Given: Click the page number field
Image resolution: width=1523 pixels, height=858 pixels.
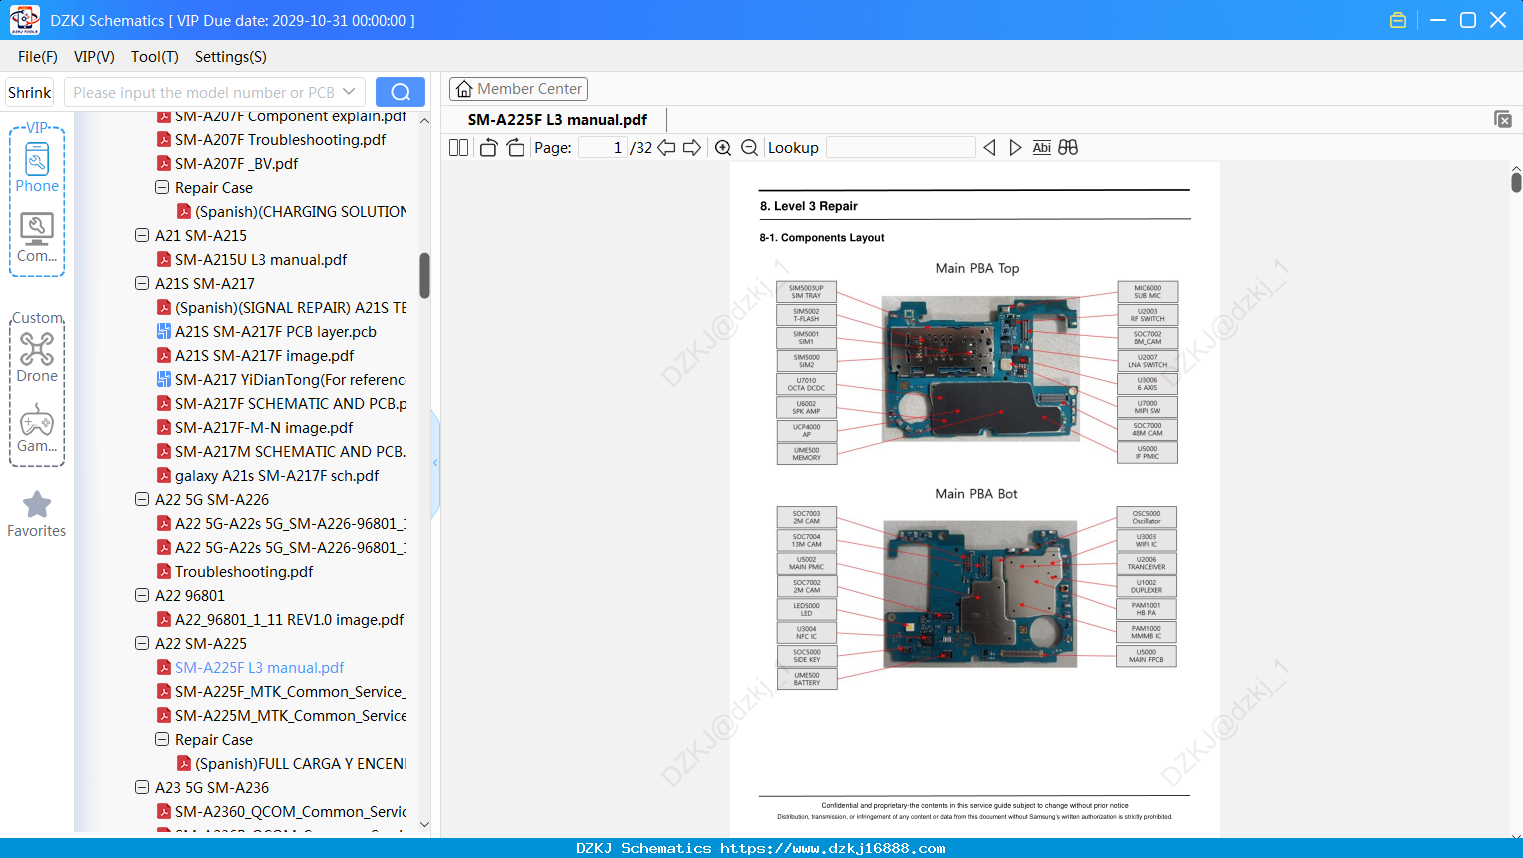Looking at the screenshot, I should pyautogui.click(x=603, y=148).
